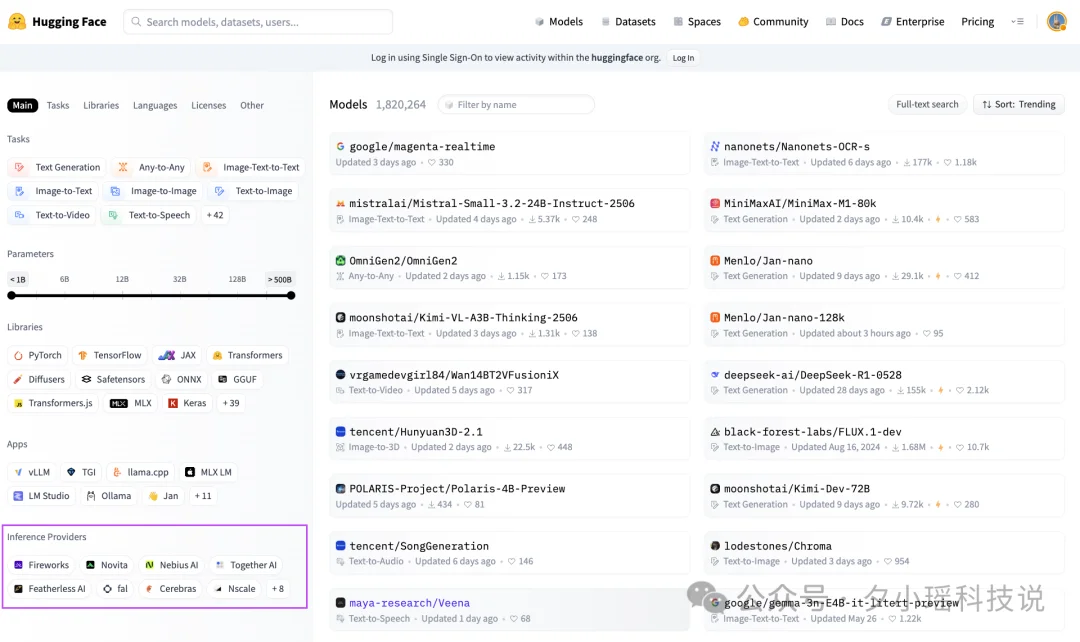The width and height of the screenshot is (1080, 642).
Task: Toggle the Text-to-Speech task filter
Action: tap(149, 215)
